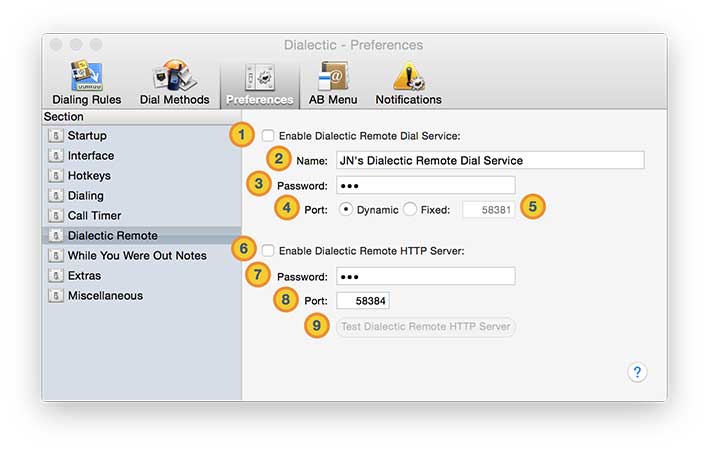Screen dimensions: 709x452
Task: Select Dialectic Remote section in sidebar
Action: (142, 235)
